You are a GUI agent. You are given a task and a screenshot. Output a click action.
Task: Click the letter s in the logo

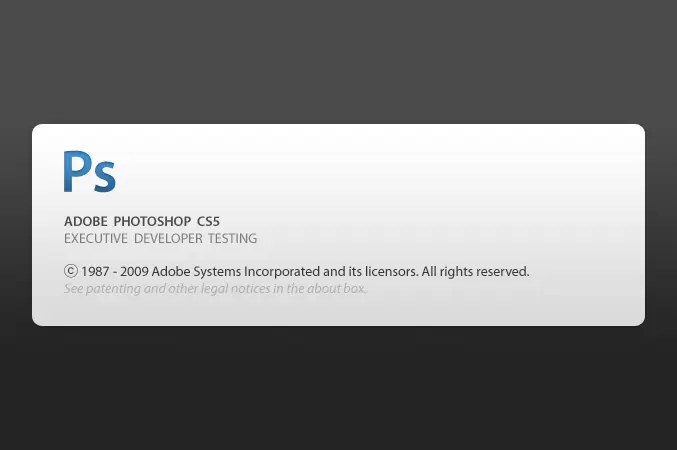tap(105, 177)
